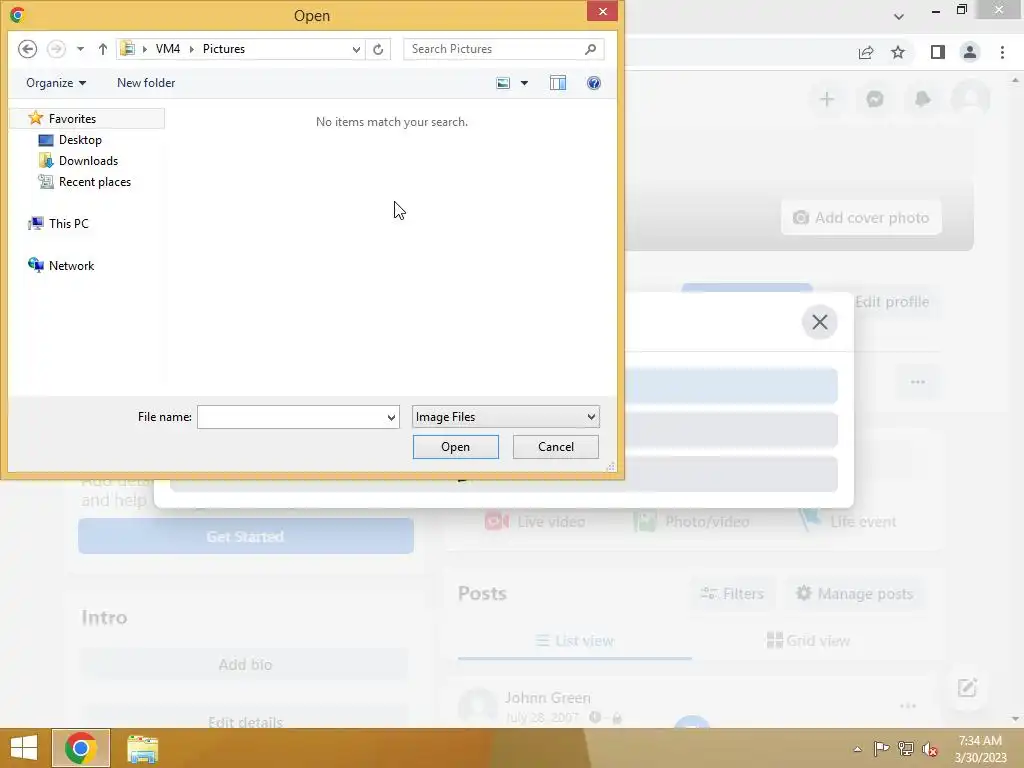Close the Facebook popup with the X

click(820, 322)
